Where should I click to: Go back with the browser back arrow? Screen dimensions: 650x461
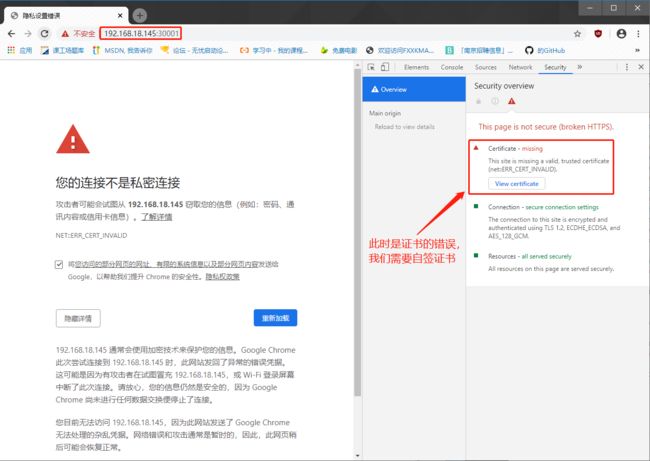tap(12, 34)
